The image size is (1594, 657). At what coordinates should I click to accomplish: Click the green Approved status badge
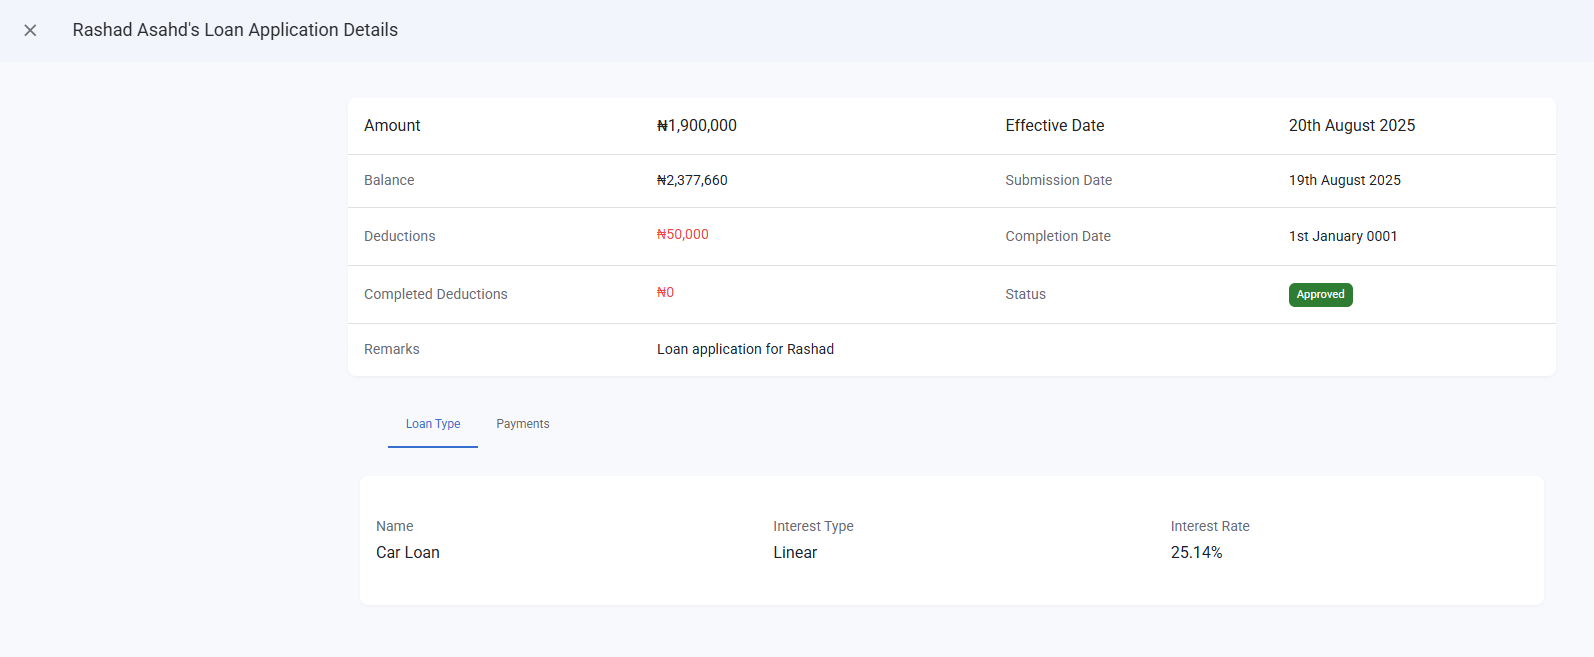(1320, 295)
